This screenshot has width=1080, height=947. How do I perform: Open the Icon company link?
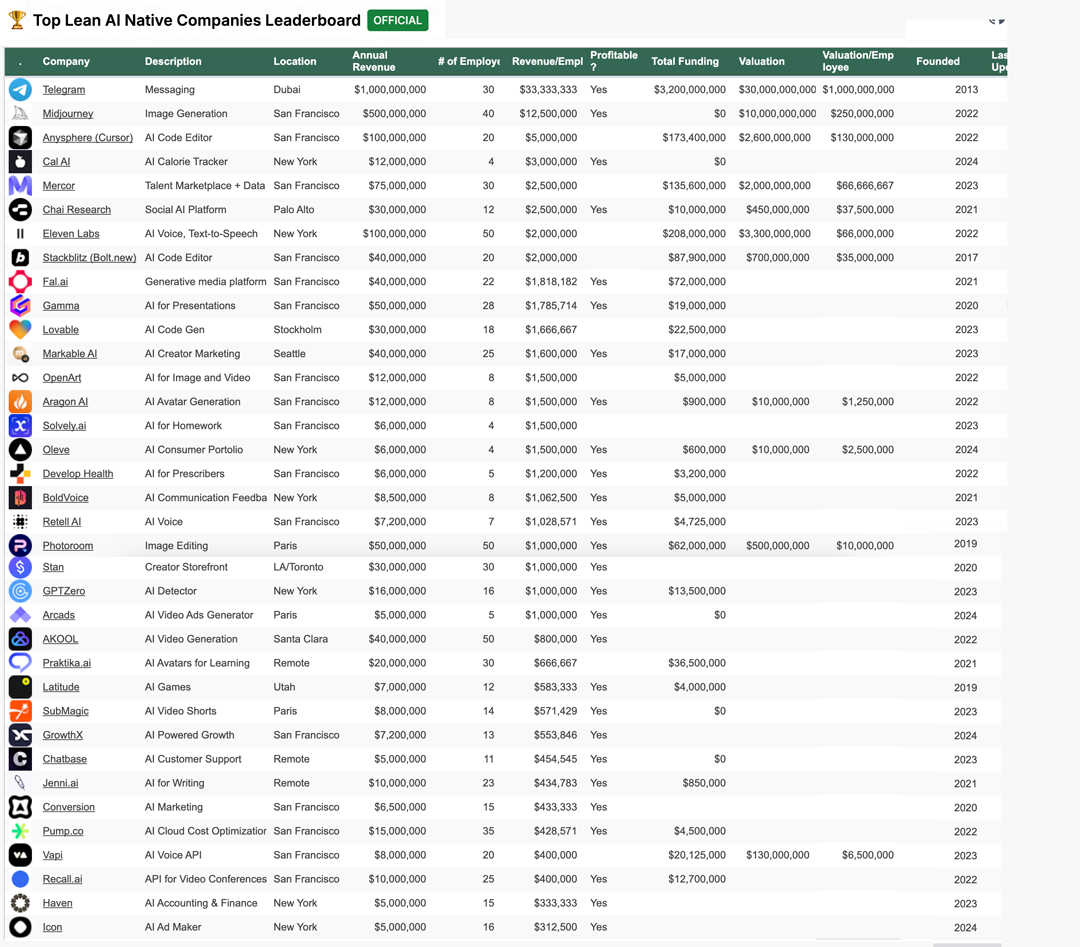point(52,927)
